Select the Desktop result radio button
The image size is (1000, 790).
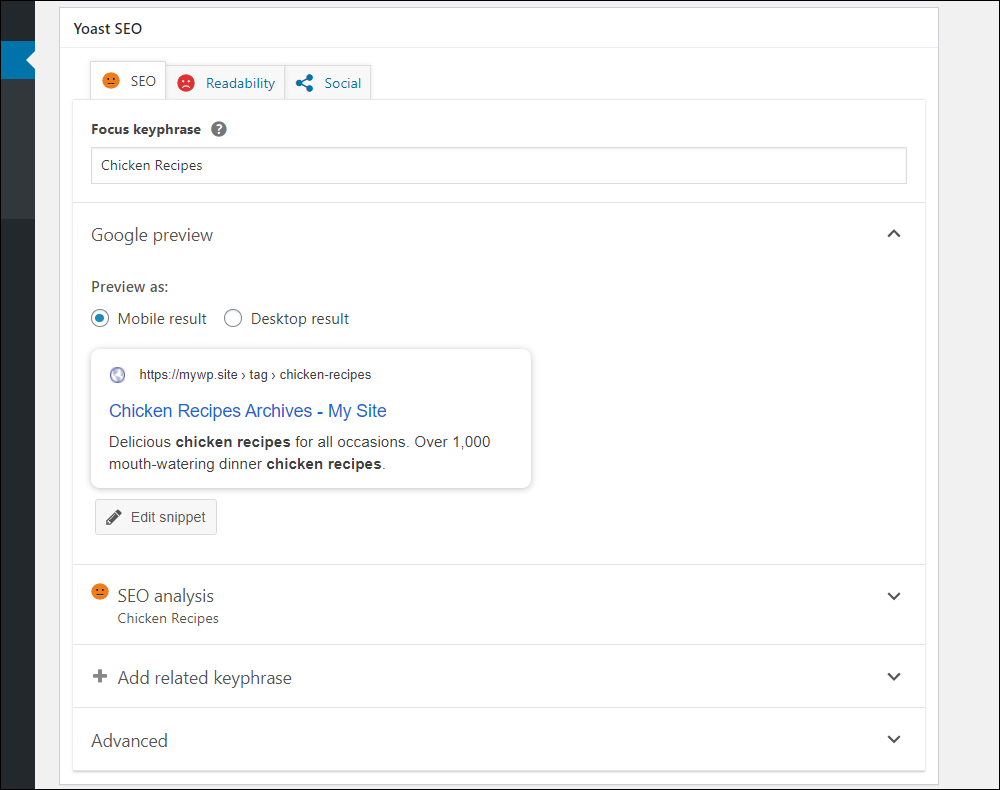[x=233, y=318]
